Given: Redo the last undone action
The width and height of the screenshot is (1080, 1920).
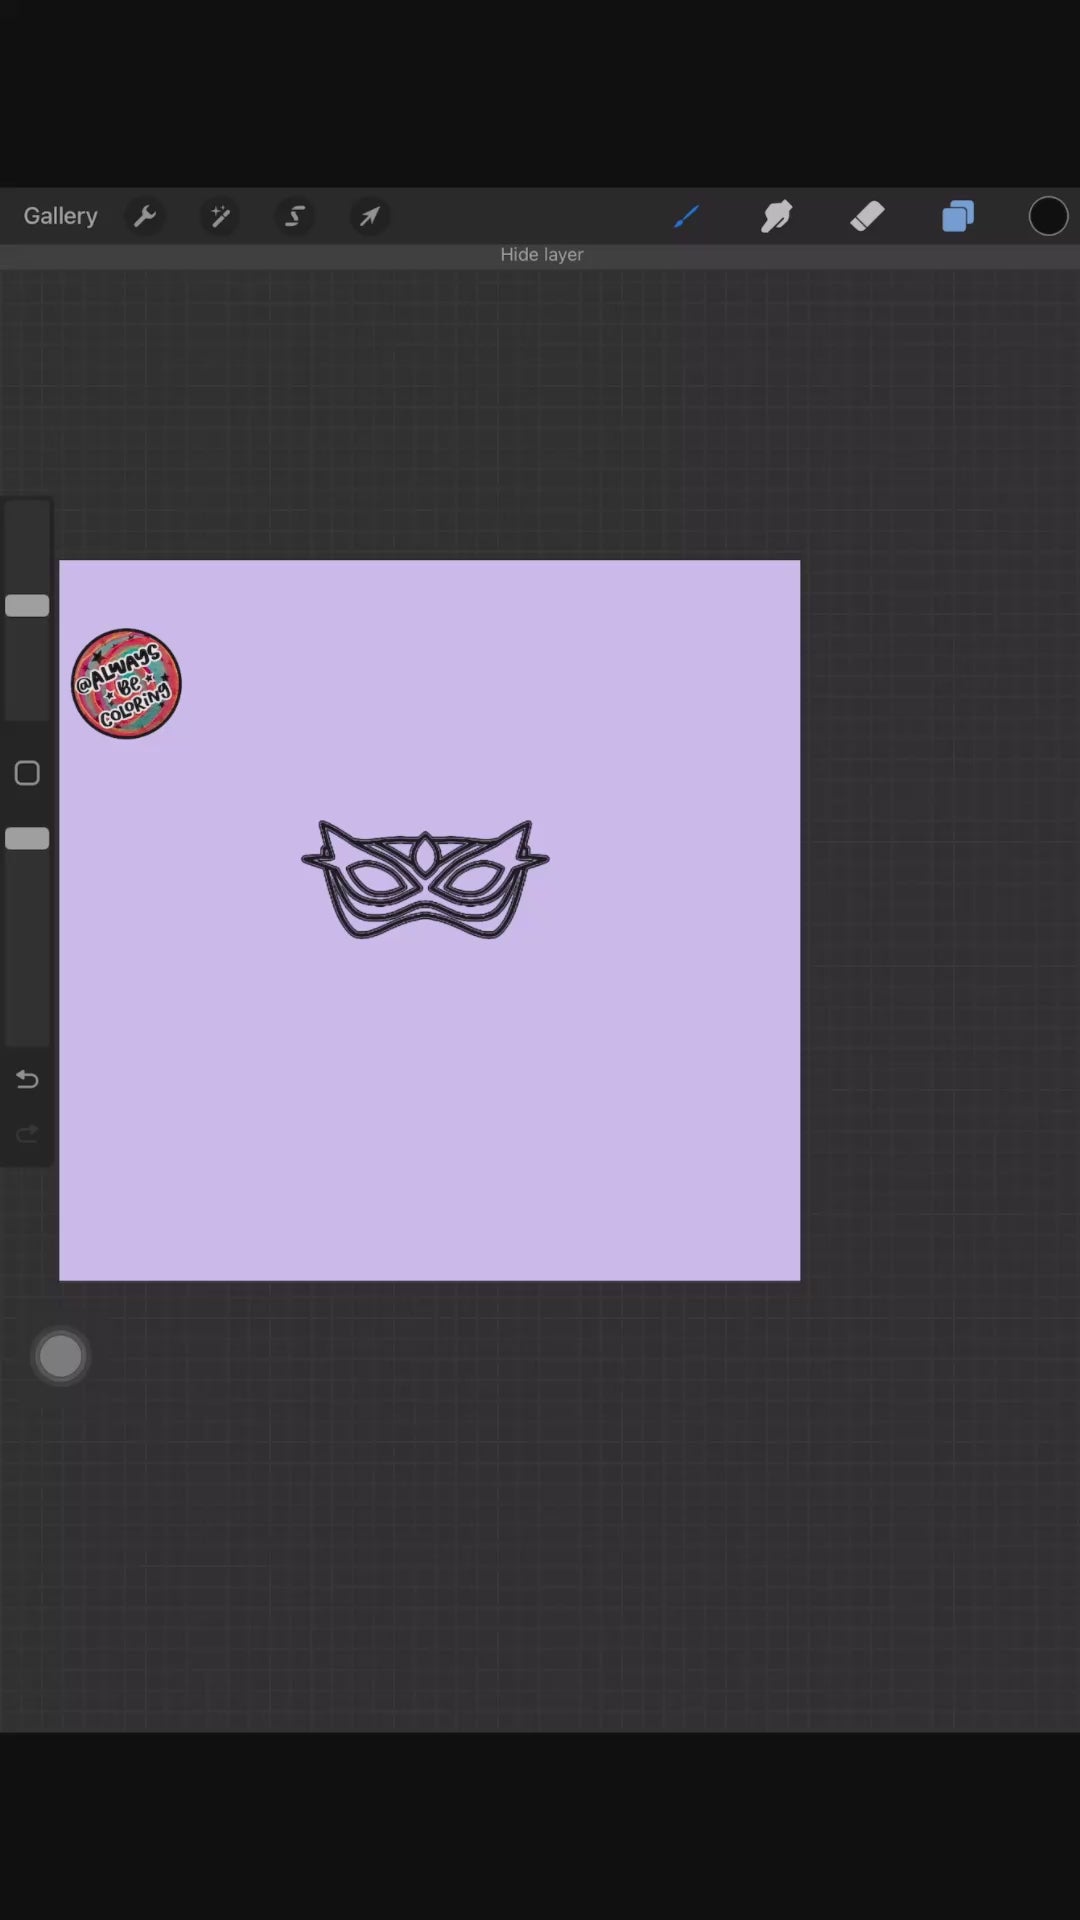Looking at the screenshot, I should 27,1133.
